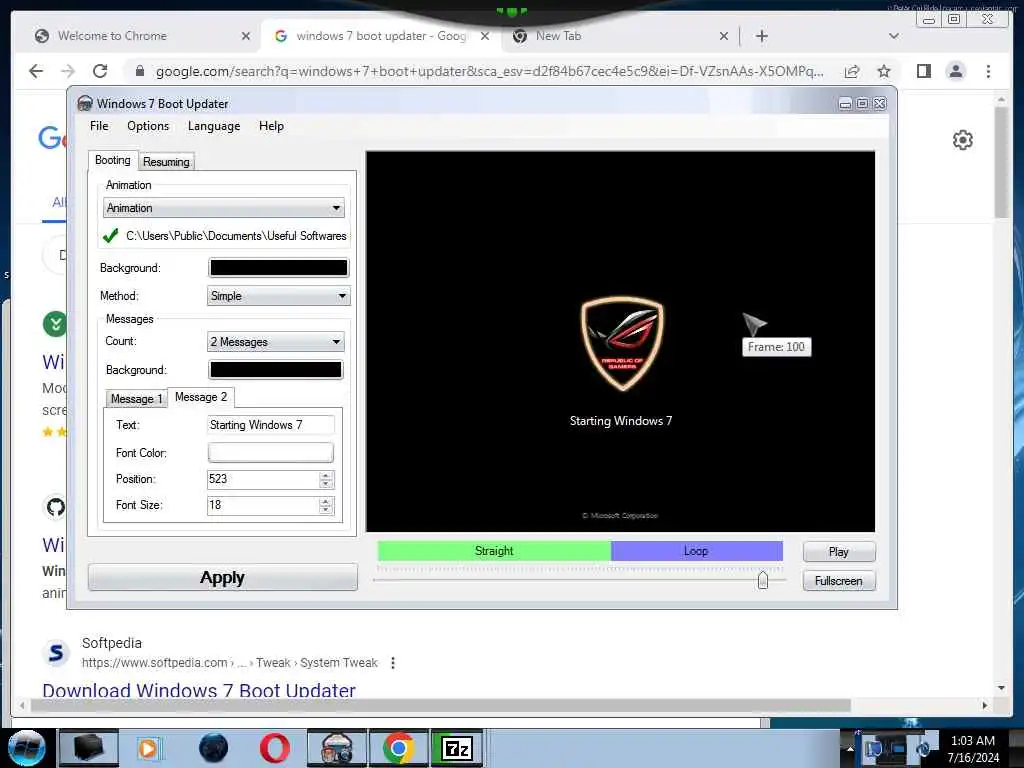Click the green checkmark beside path
Viewport: 1024px width, 768px height.
[110, 236]
